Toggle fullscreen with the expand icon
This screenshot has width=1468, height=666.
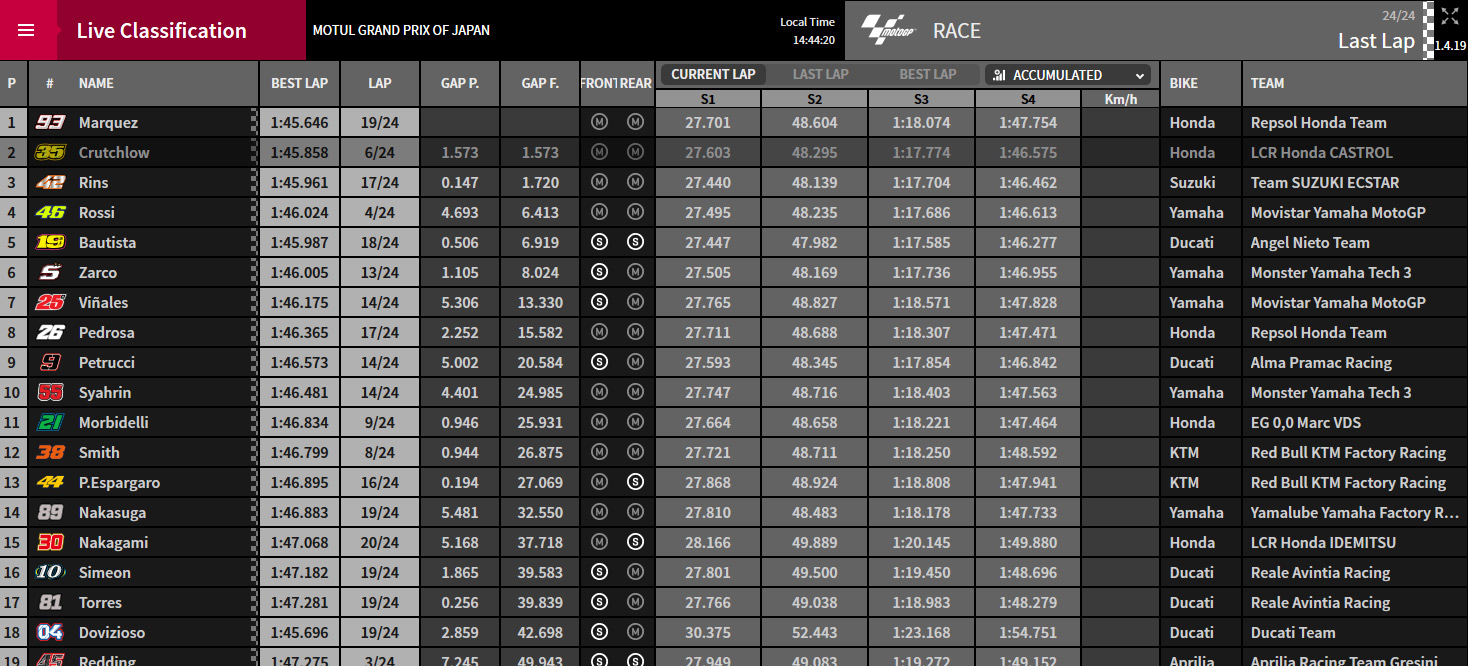pyautogui.click(x=1449, y=16)
